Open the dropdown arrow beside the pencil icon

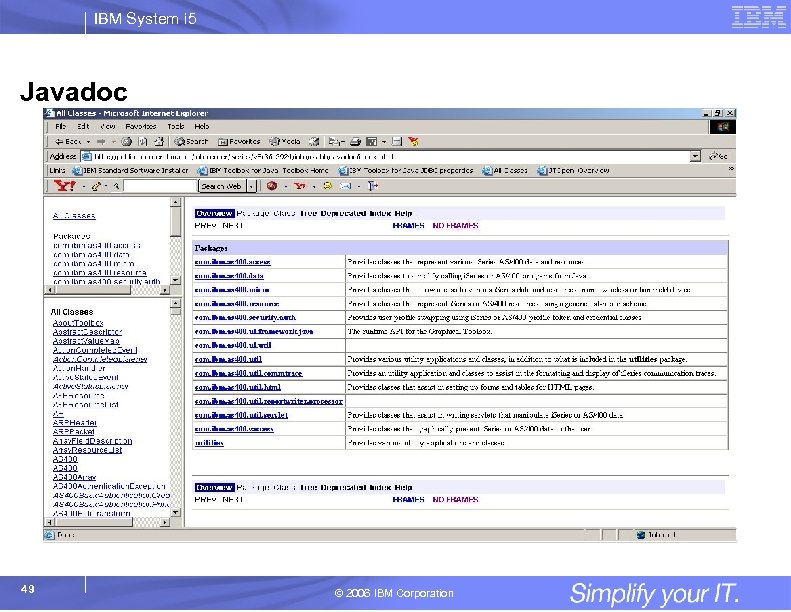(106, 187)
